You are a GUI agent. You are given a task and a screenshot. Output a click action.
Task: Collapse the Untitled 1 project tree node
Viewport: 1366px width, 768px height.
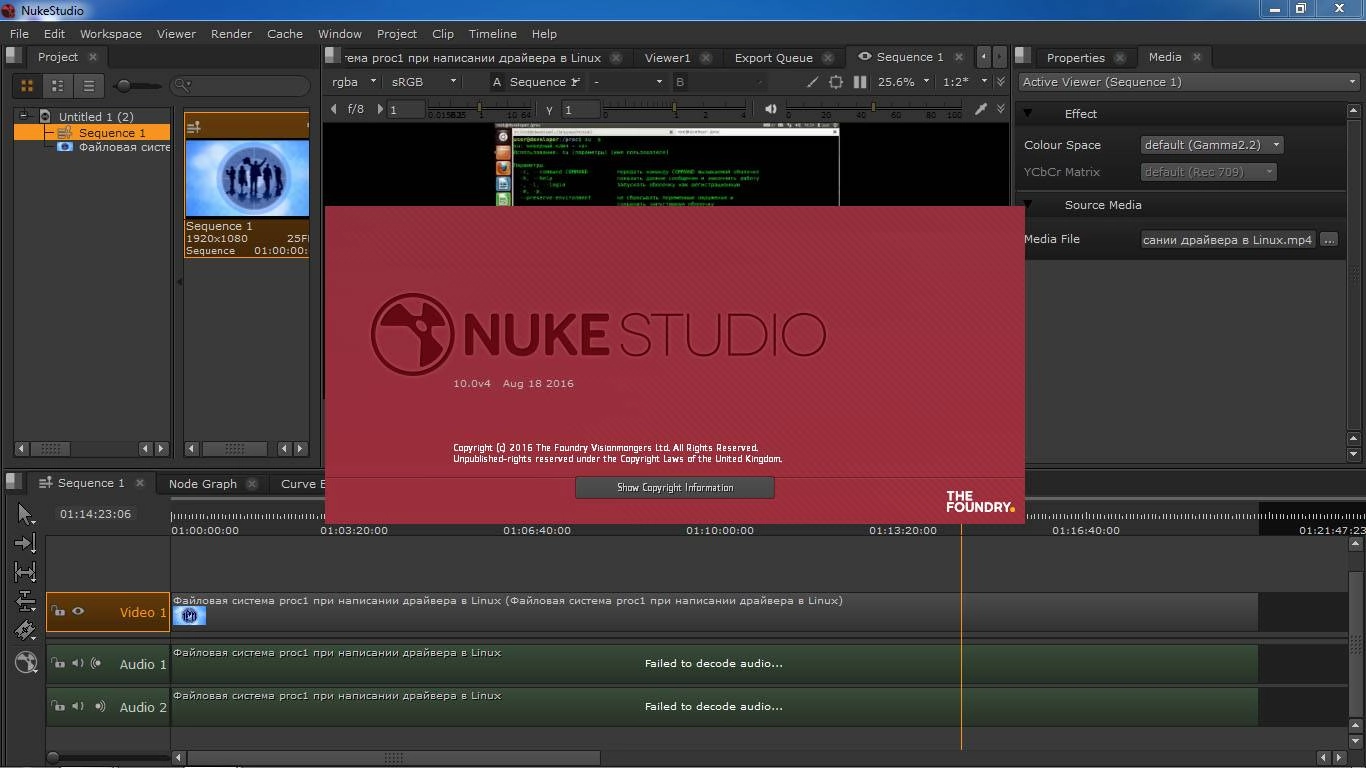click(x=24, y=116)
